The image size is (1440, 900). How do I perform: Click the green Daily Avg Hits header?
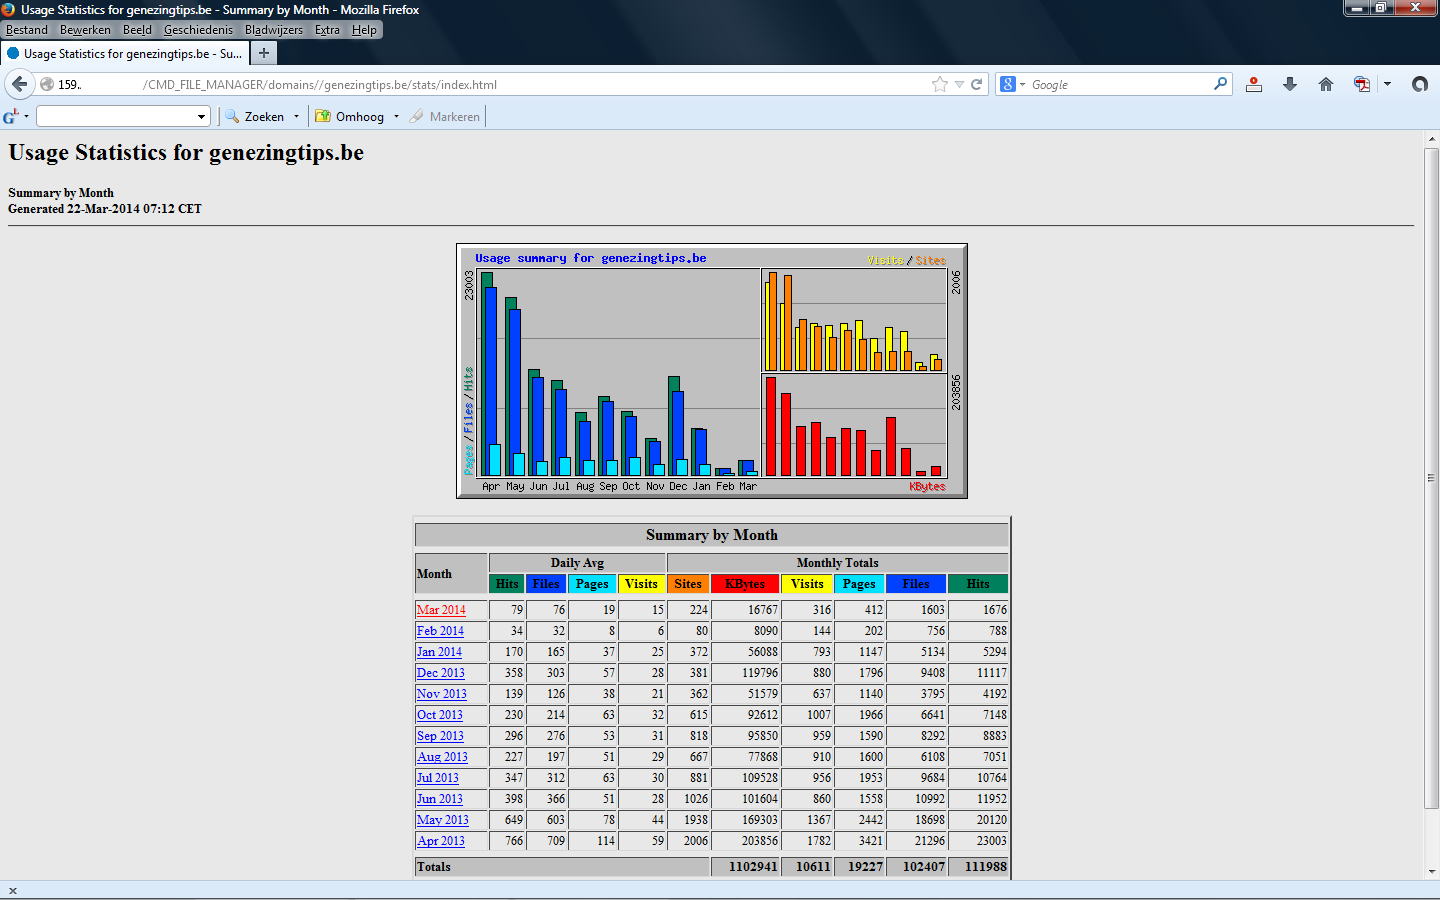[507, 584]
